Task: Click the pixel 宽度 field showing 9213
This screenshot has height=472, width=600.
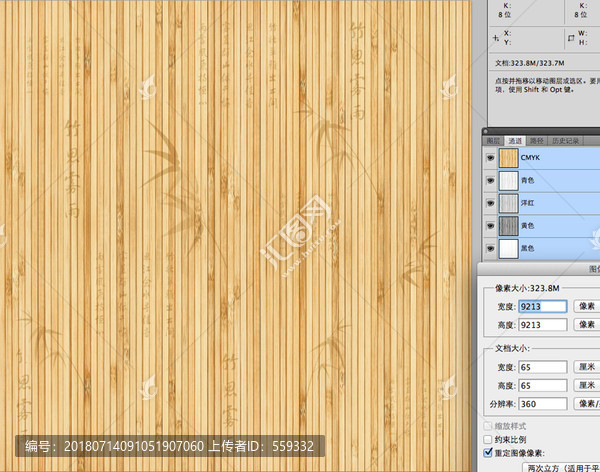Action: (543, 307)
